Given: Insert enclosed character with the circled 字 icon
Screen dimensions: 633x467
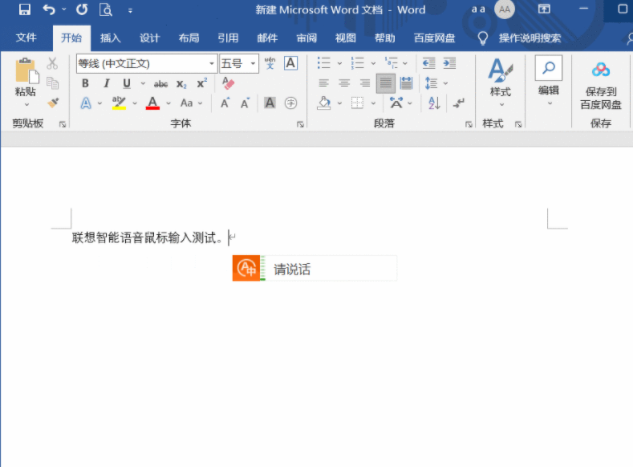Looking at the screenshot, I should (x=291, y=103).
